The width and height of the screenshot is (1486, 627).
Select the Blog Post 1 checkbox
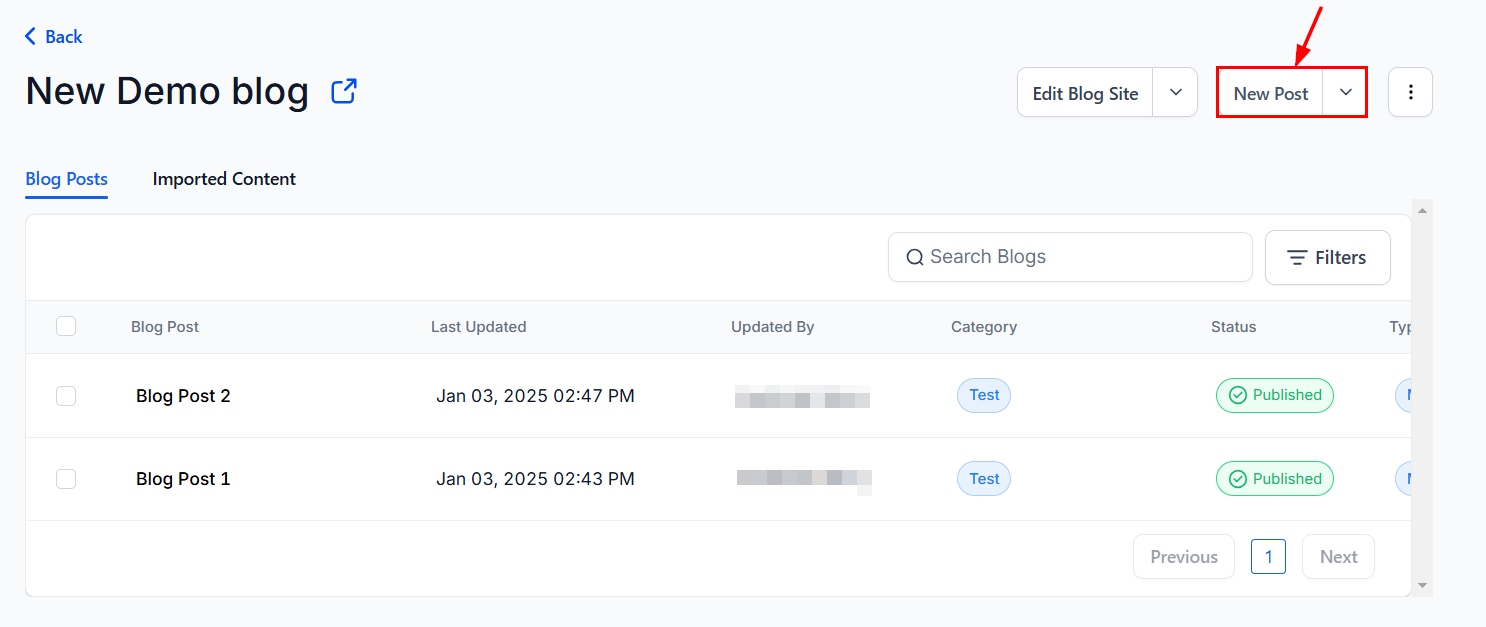[66, 479]
